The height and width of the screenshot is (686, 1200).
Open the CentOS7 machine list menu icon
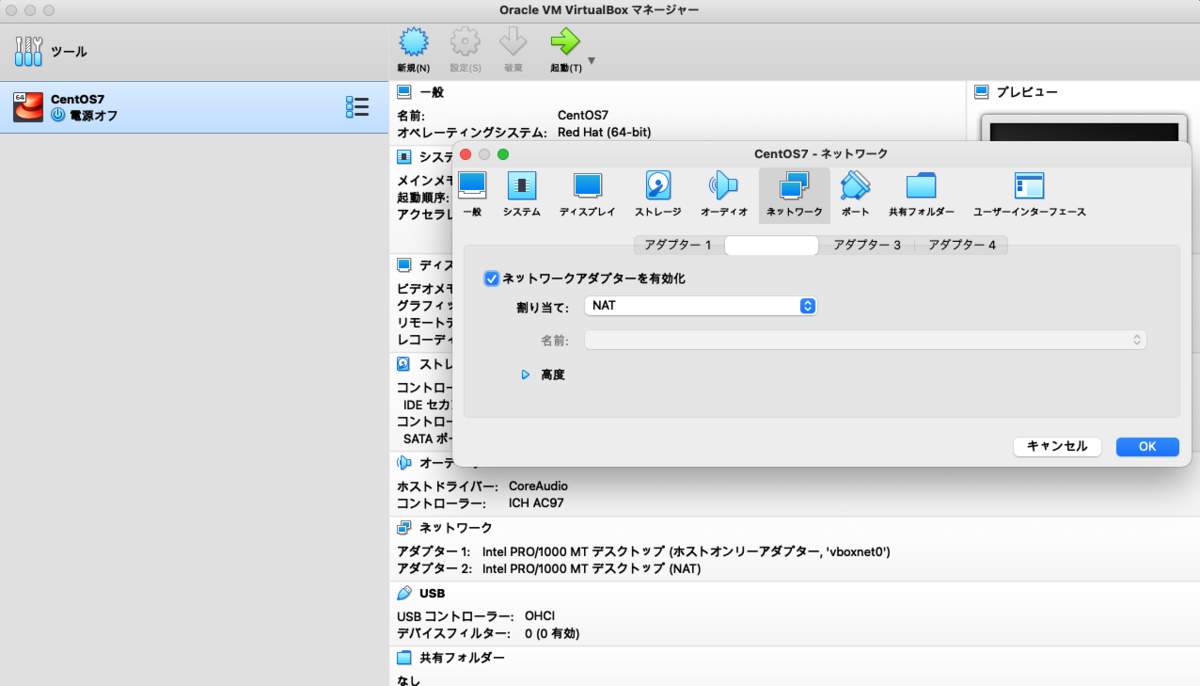(x=357, y=107)
